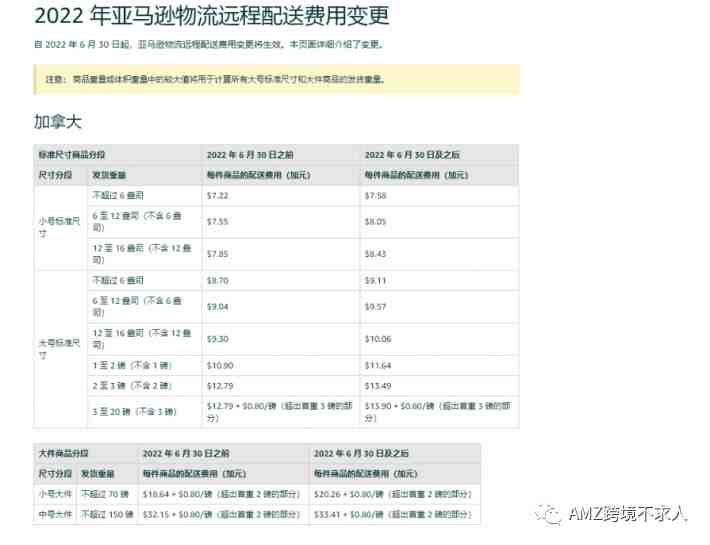Select the $7.22 fee value
The image size is (710, 545).
(217, 196)
